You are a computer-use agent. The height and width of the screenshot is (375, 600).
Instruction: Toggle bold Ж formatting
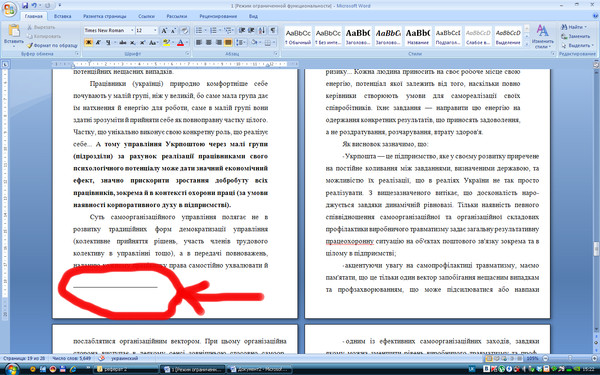(88, 42)
